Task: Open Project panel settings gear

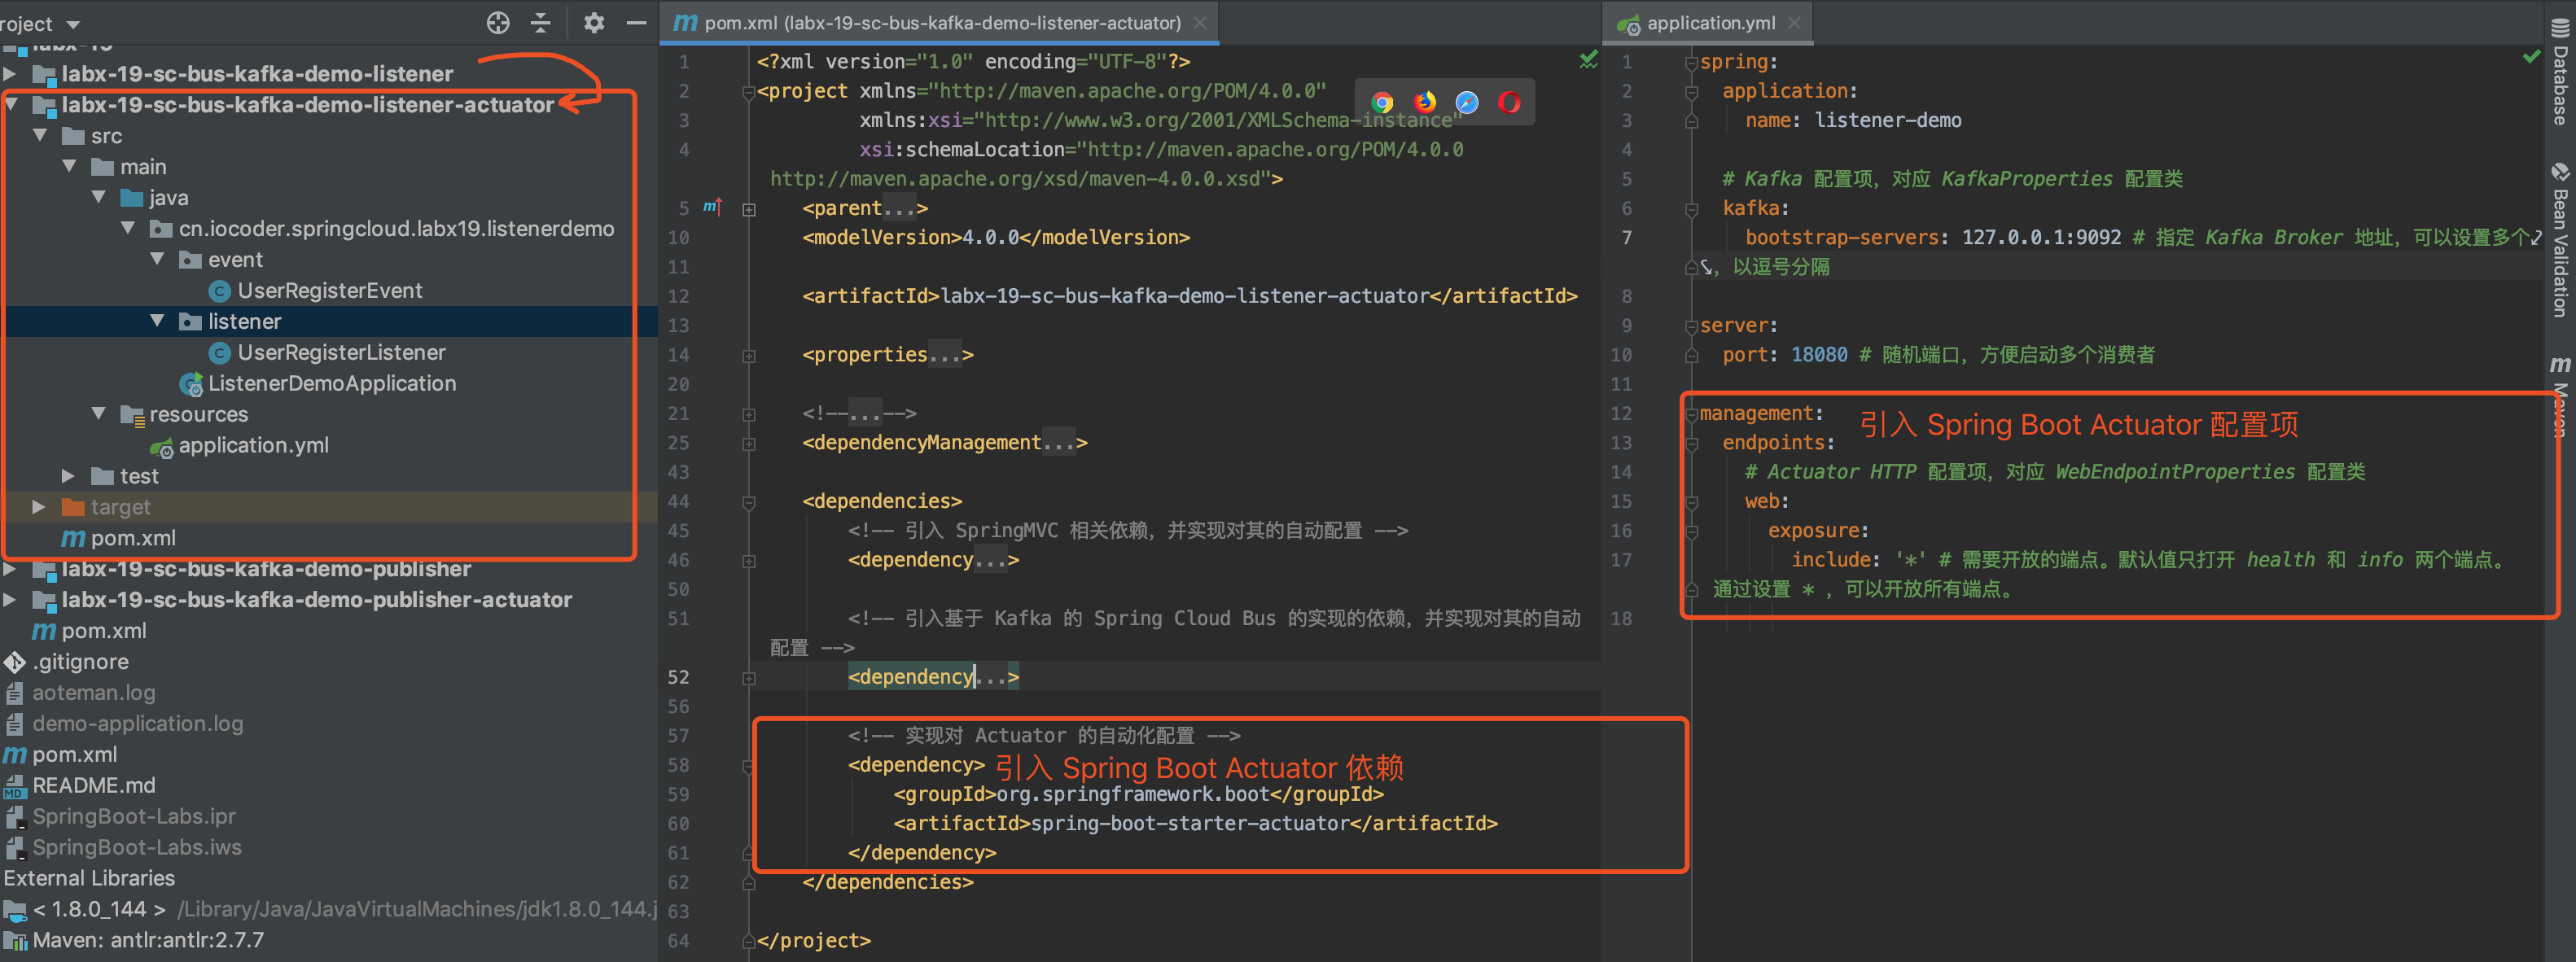Action: [594, 23]
